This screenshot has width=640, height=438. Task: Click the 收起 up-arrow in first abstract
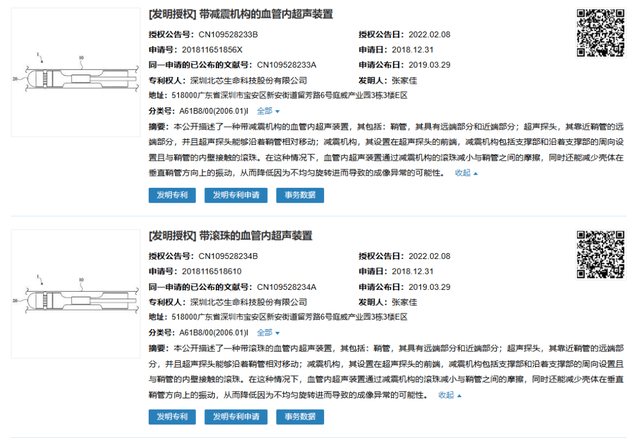click(476, 173)
